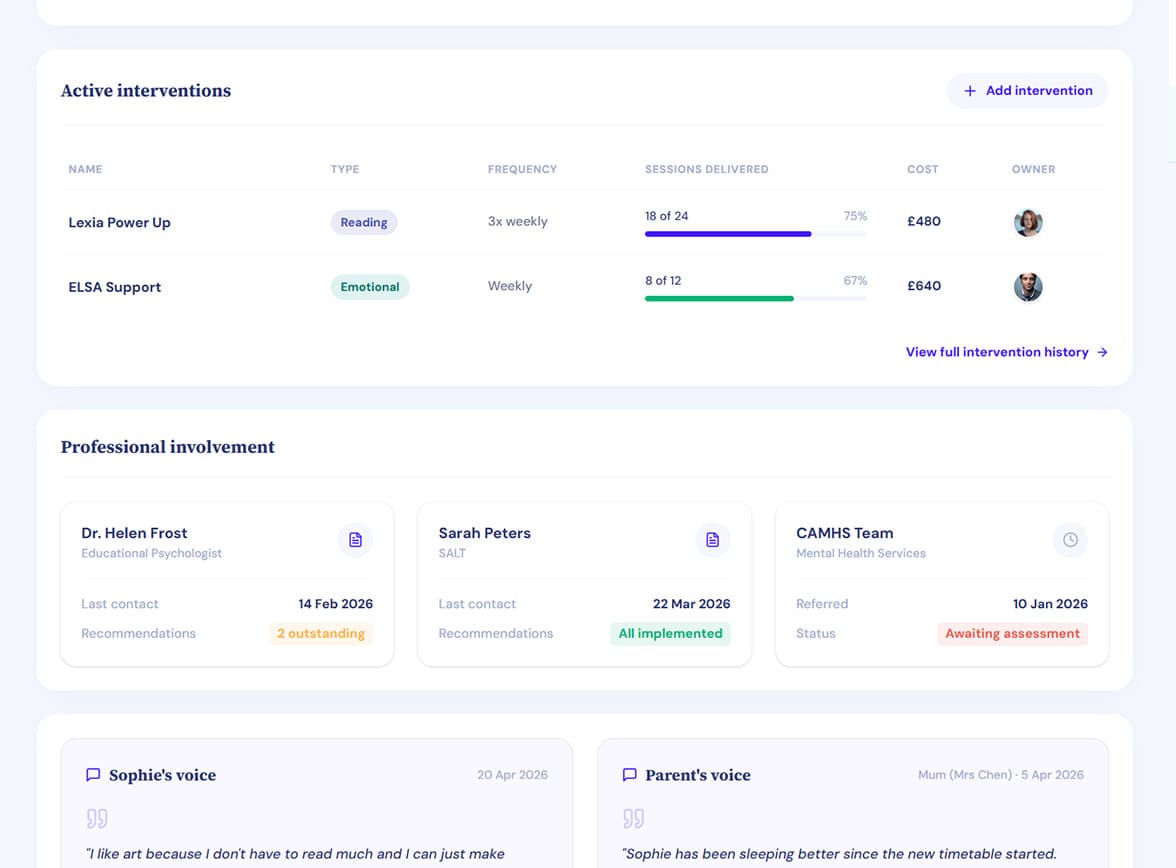Image resolution: width=1176 pixels, height=868 pixels.
Task: Click the Lexia Power Up sessions progress bar
Action: tap(755, 234)
